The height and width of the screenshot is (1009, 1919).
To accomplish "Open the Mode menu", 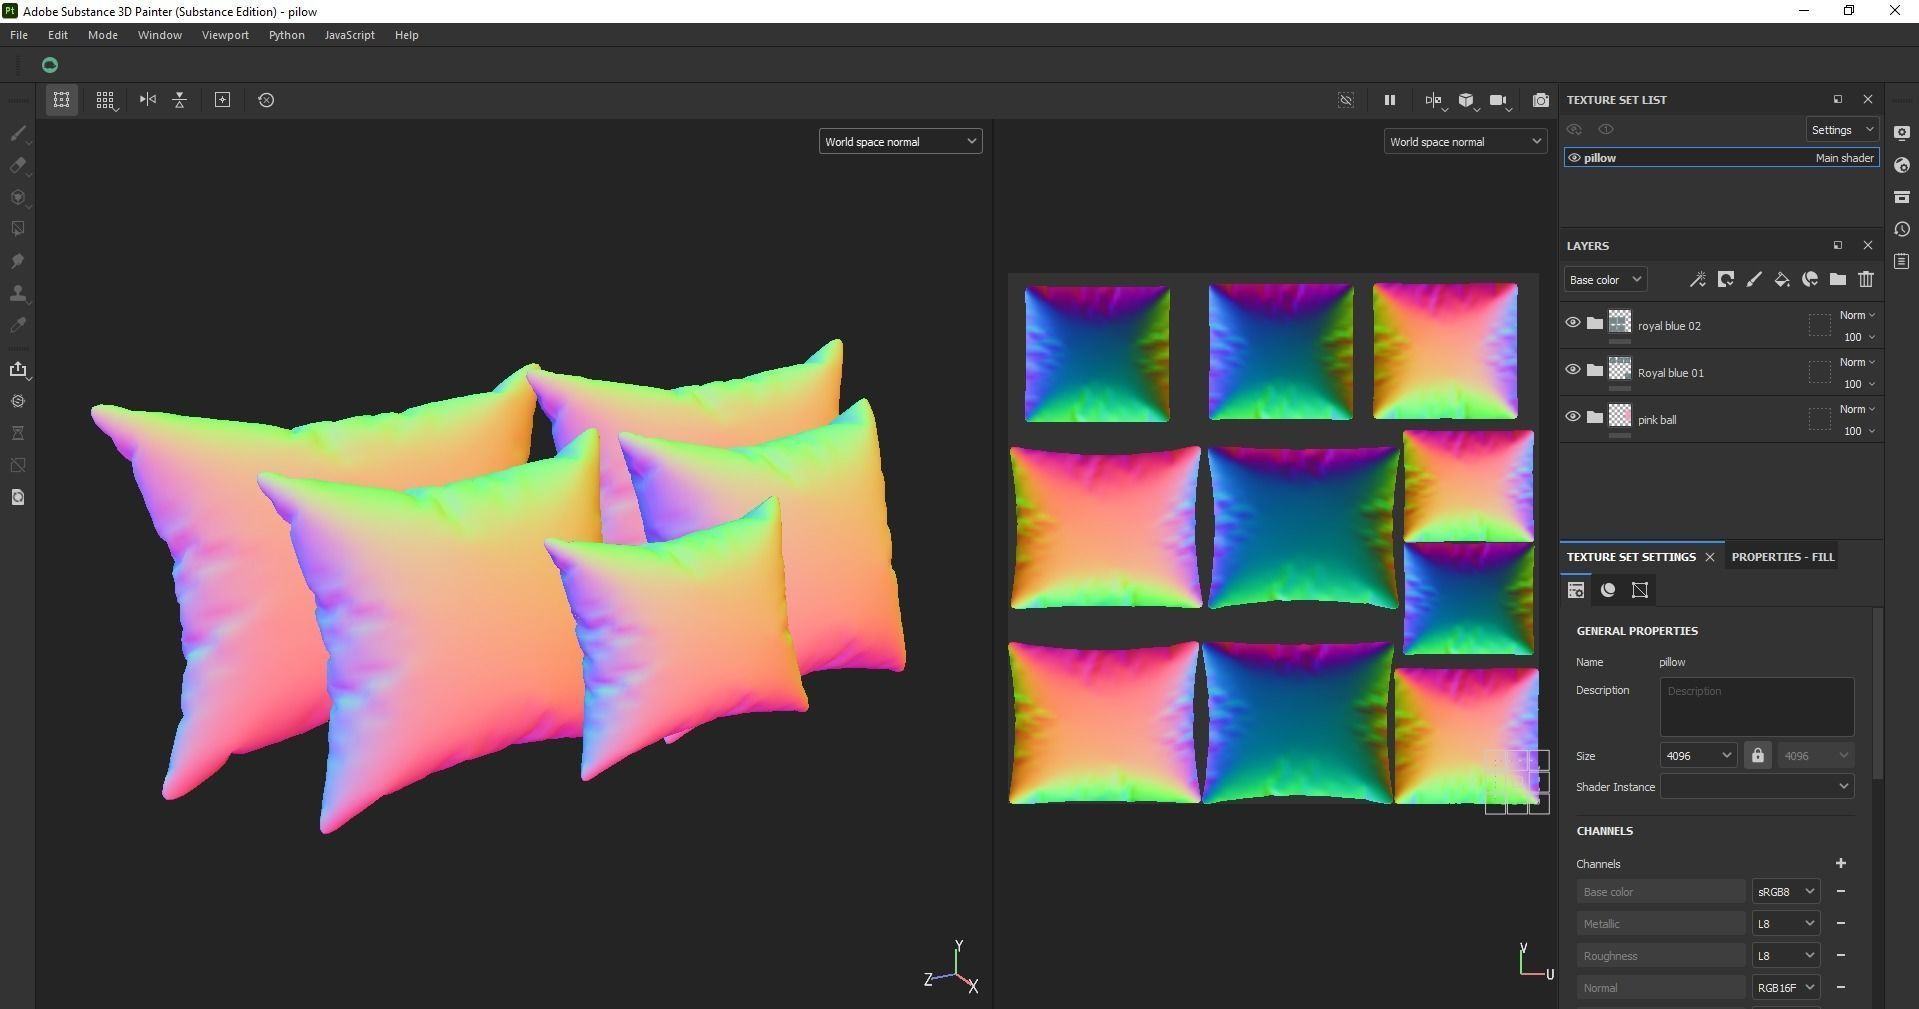I will (x=103, y=35).
